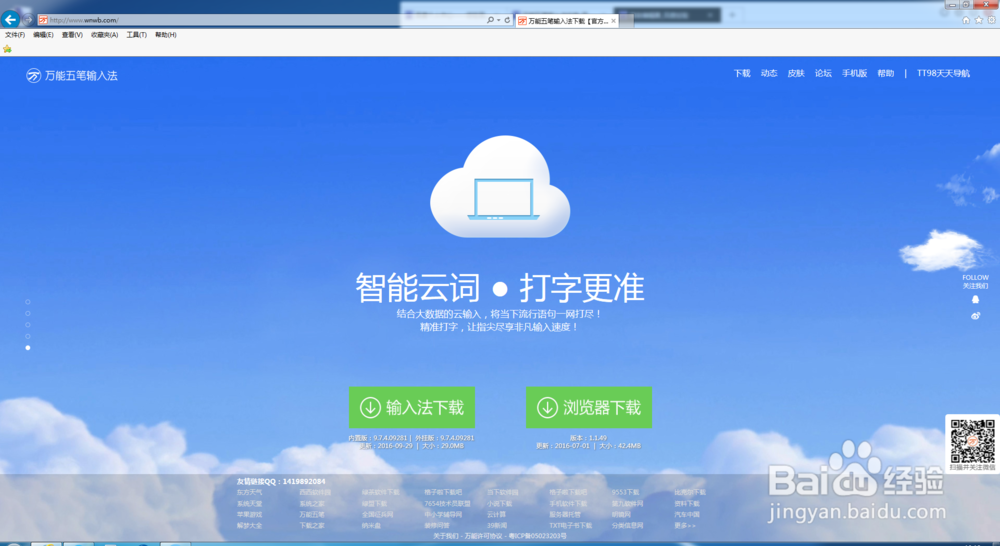The width and height of the screenshot is (1000, 546).
Task: Select the 万能五笔输入法下载 browser tab
Action: (566, 21)
